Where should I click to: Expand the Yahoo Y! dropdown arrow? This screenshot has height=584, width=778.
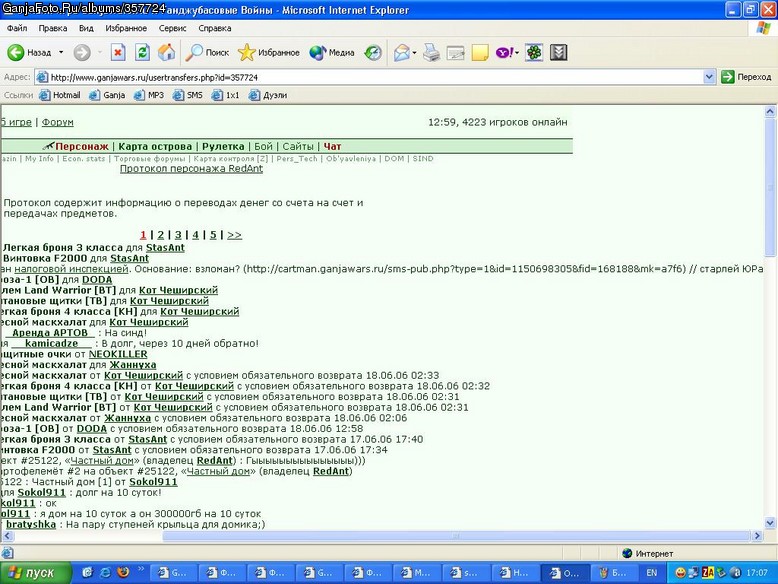[x=517, y=52]
